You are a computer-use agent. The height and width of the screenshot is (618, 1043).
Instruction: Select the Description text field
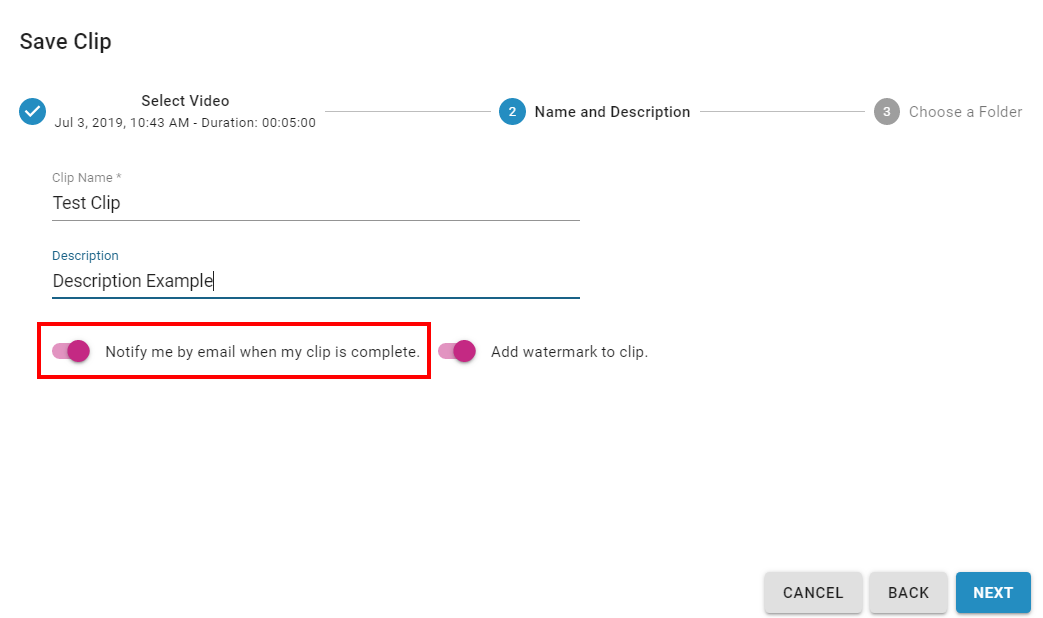click(300, 280)
